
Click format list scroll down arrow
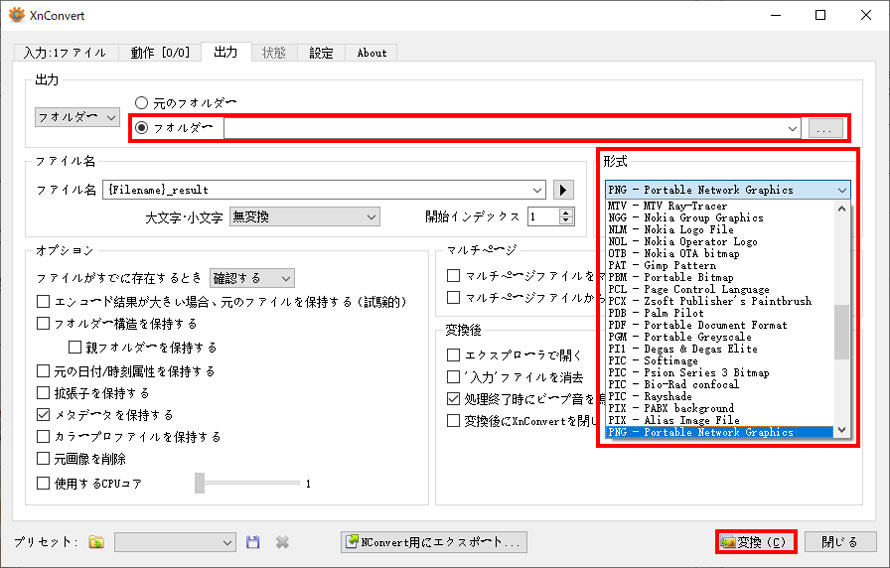tap(842, 430)
